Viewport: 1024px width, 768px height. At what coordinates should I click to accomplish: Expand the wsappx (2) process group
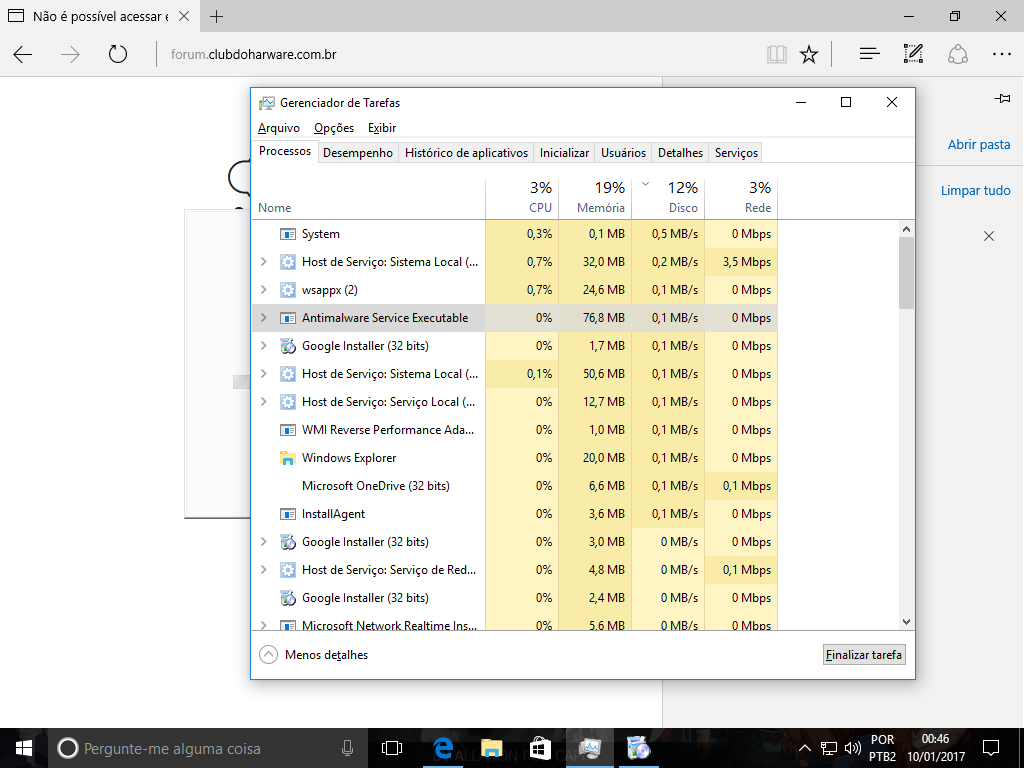[264, 290]
